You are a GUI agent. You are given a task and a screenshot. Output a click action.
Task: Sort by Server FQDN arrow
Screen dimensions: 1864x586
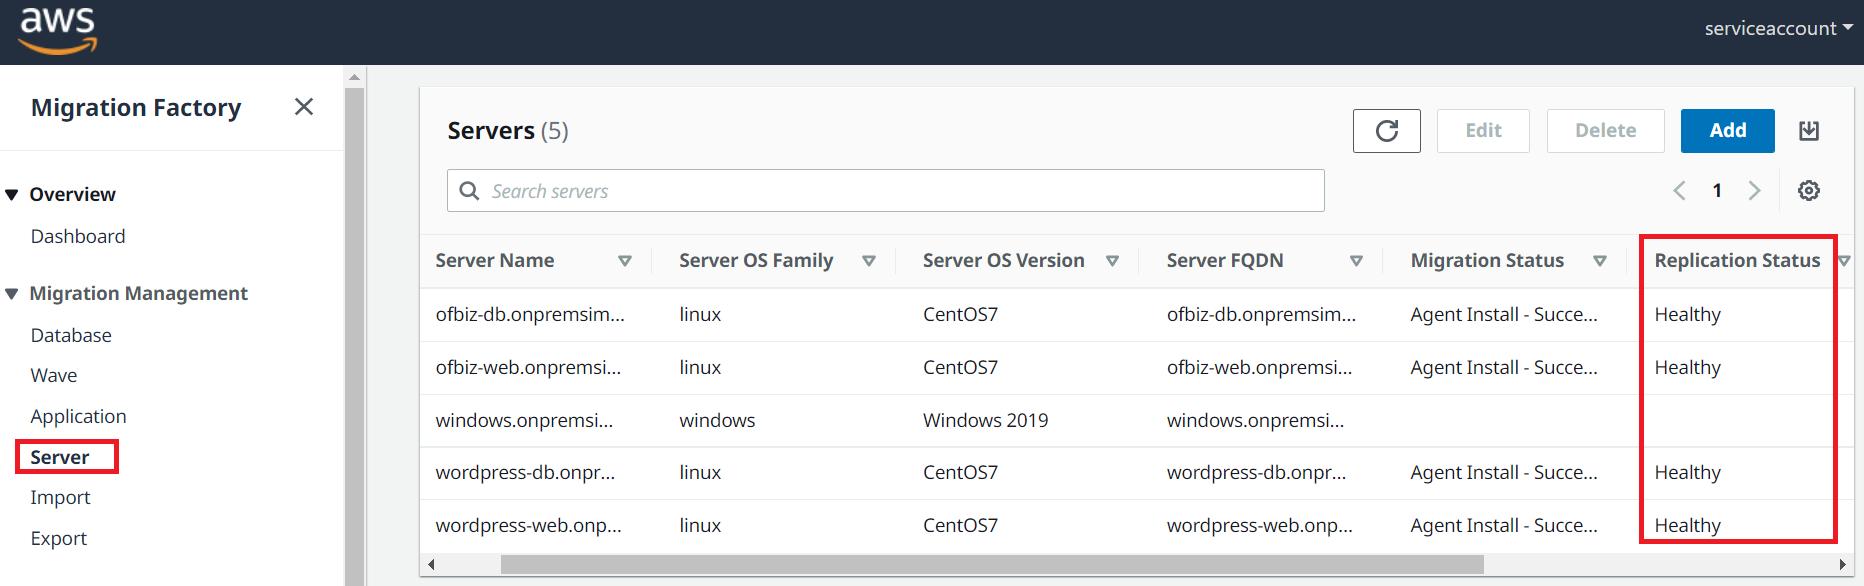click(1356, 261)
